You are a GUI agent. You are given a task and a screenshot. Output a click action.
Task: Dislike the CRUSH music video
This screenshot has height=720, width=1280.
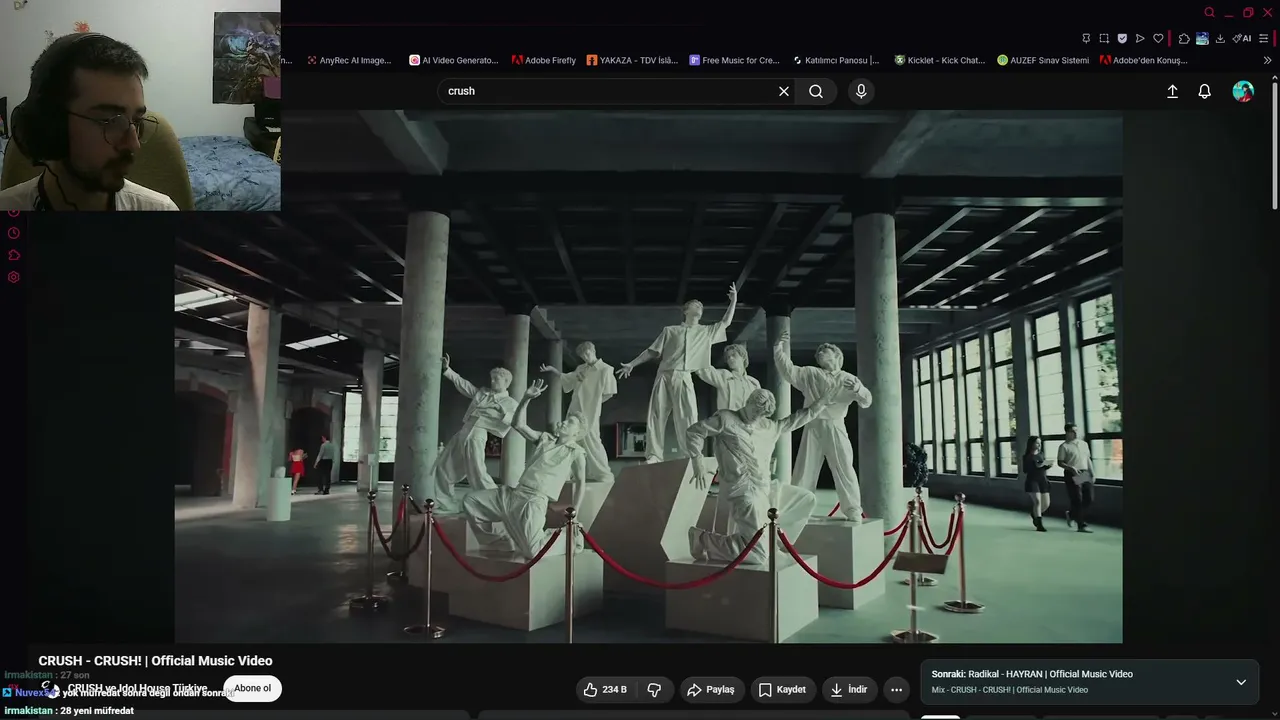[x=654, y=690]
